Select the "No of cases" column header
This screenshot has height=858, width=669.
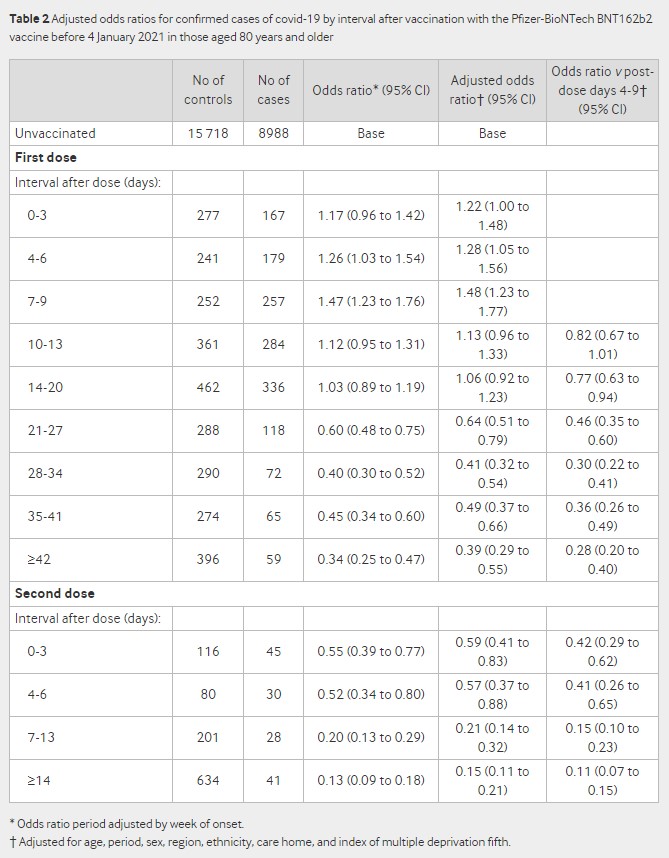(x=273, y=89)
